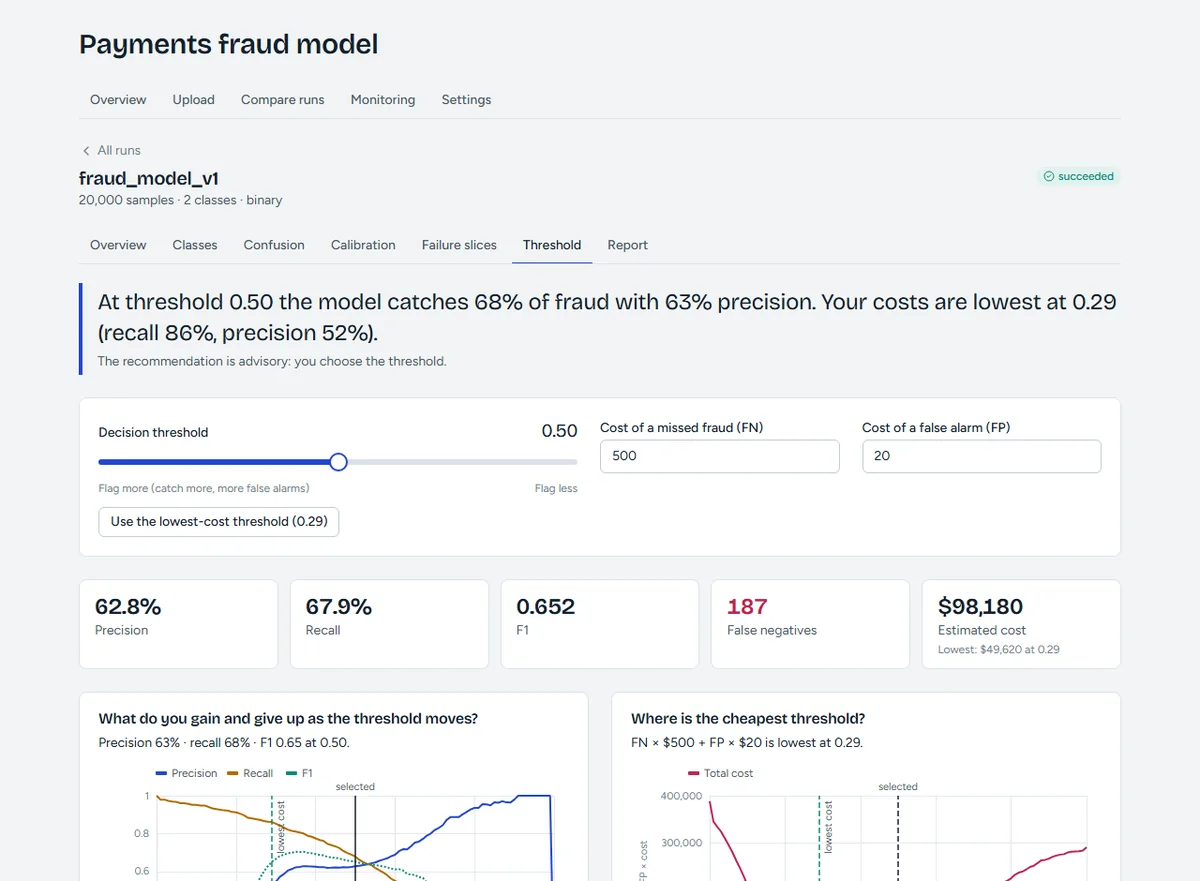
Task: Click the 0.50 threshold value label
Action: coord(560,431)
